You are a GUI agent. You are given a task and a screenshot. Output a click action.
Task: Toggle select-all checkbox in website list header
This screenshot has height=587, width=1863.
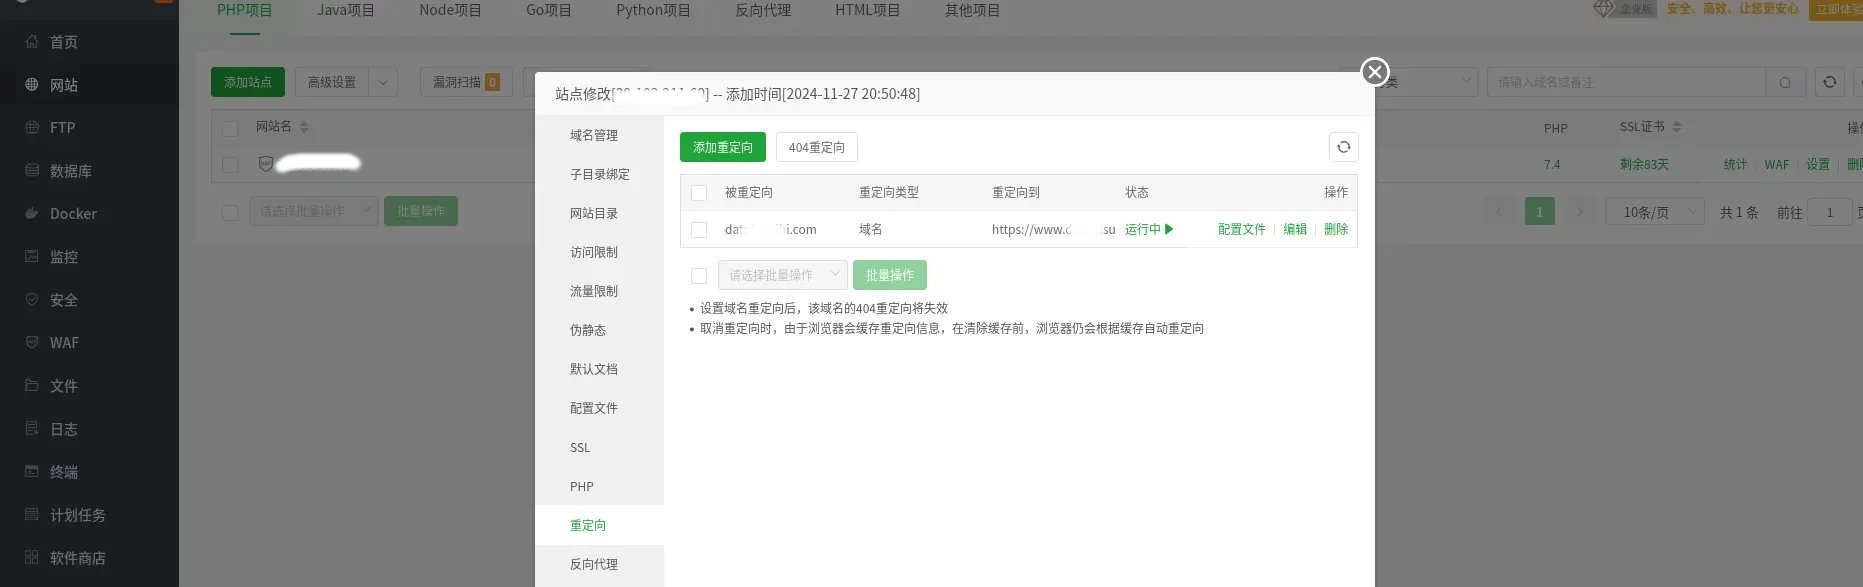[230, 128]
